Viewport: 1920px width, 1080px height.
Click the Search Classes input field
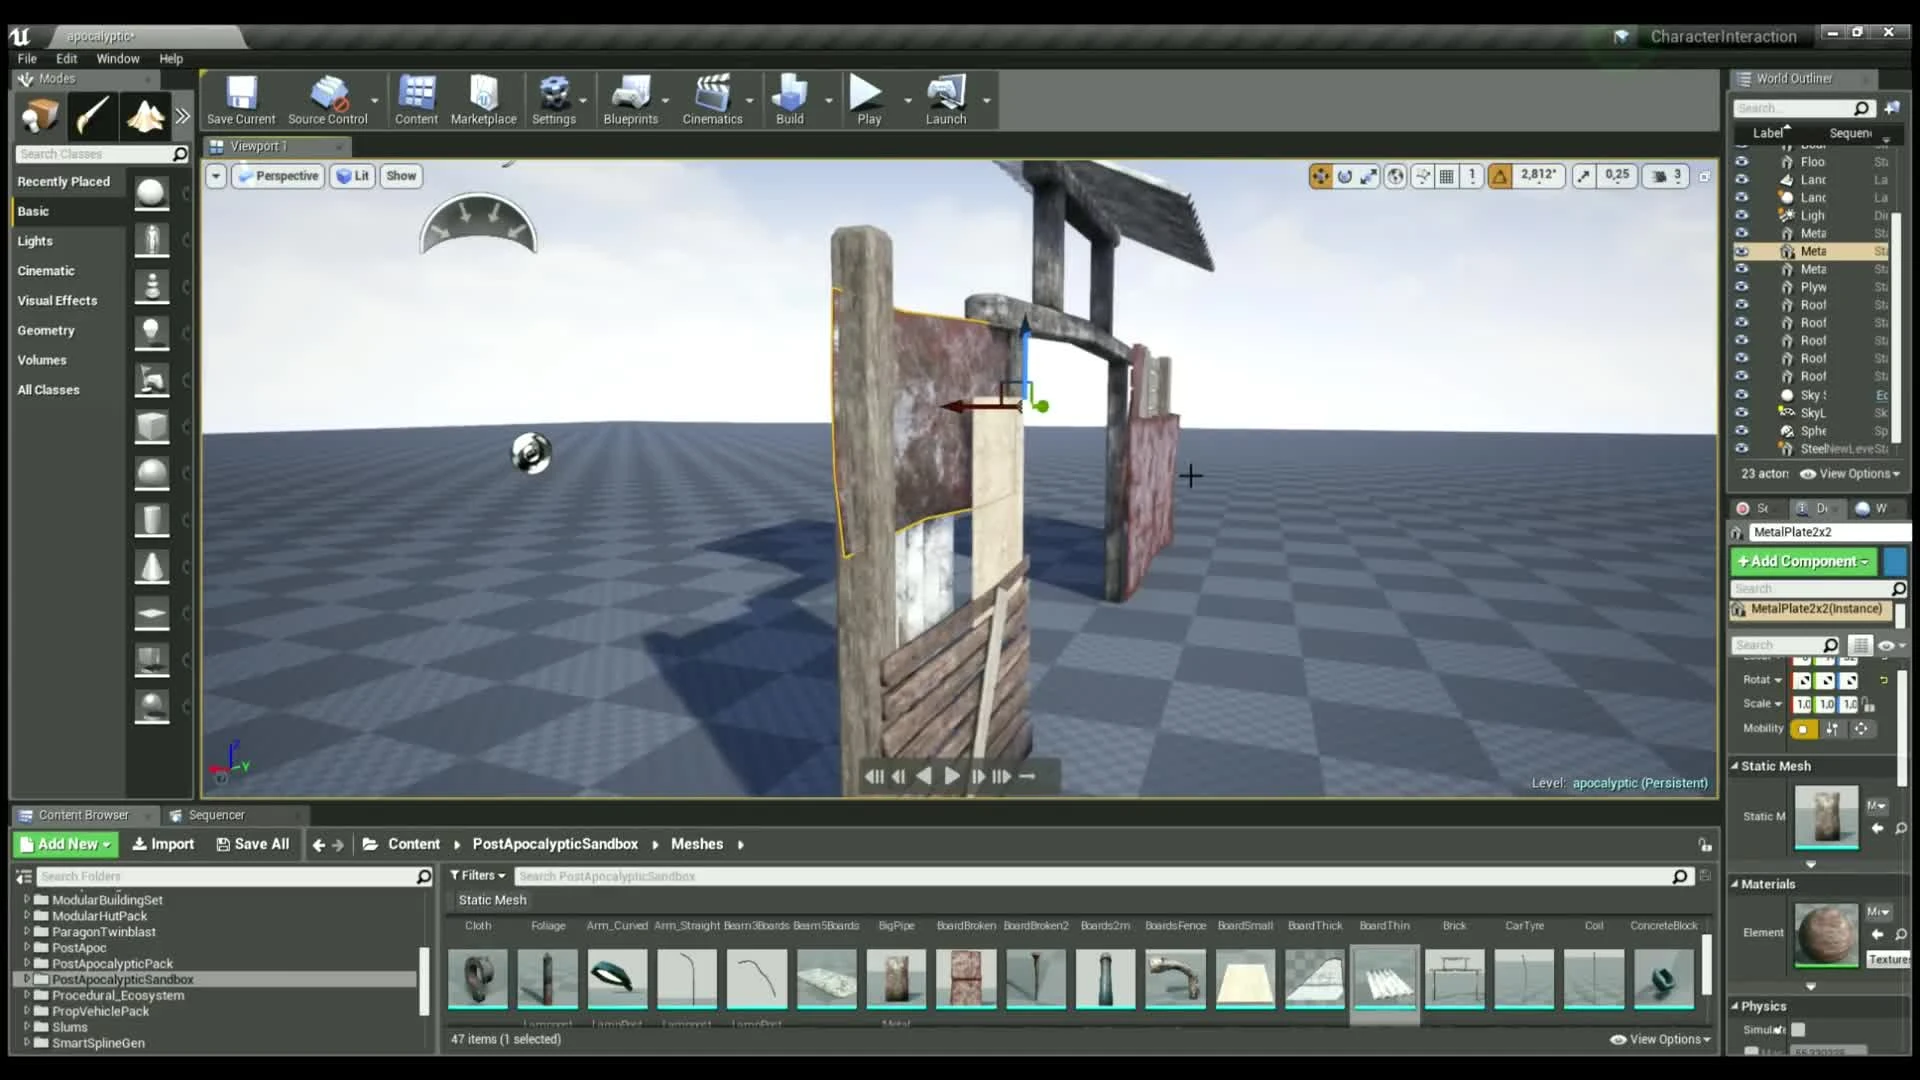pos(93,154)
